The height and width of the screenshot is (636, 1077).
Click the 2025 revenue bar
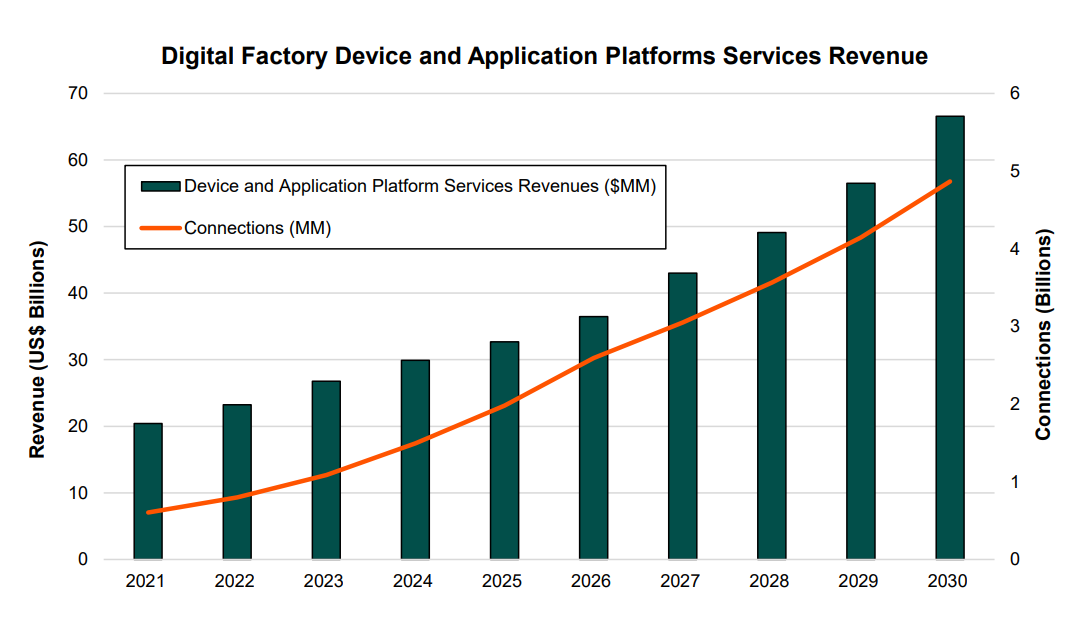pos(504,450)
